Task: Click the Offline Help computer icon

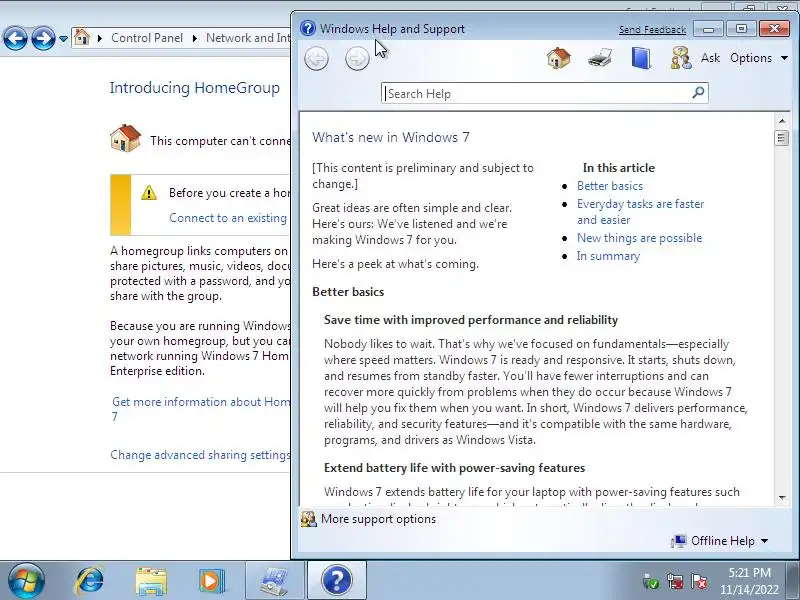Action: 679,541
